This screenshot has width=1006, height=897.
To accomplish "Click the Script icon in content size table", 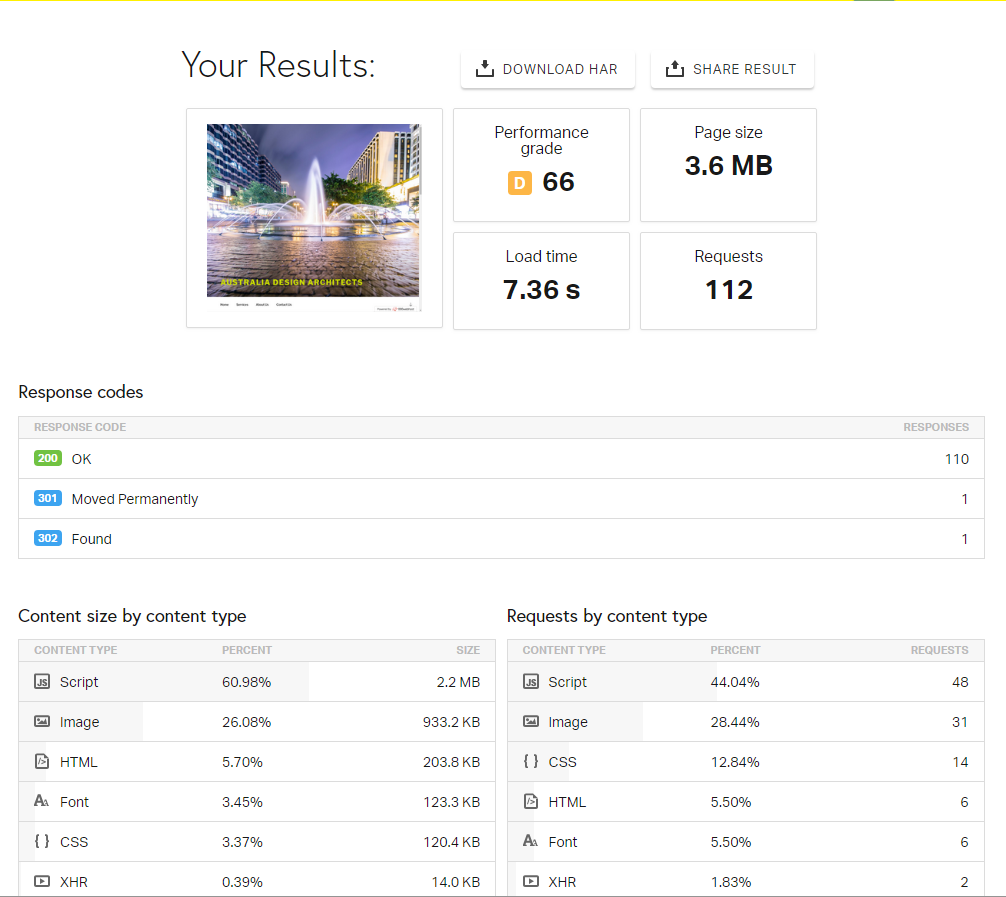I will pos(42,682).
